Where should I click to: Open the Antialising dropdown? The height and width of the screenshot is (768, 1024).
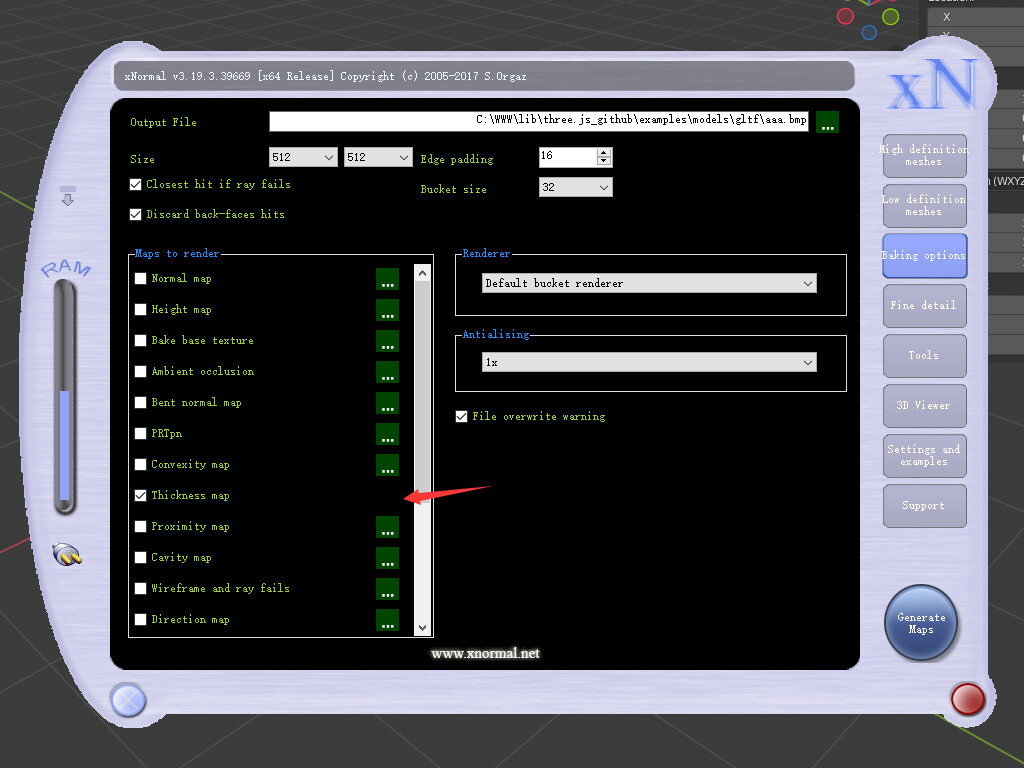click(x=649, y=362)
